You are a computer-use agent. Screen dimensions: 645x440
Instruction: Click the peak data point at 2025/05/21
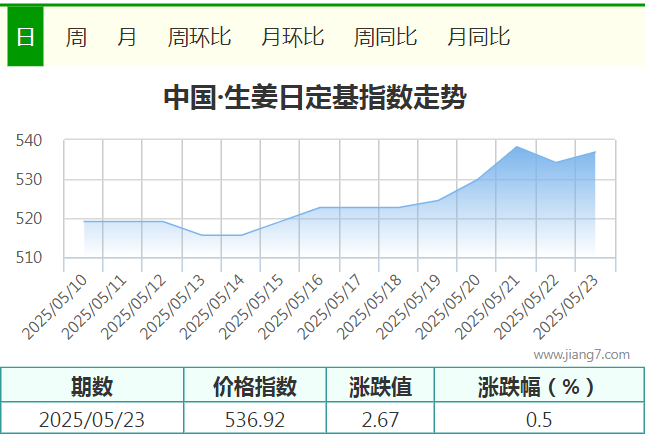click(516, 147)
